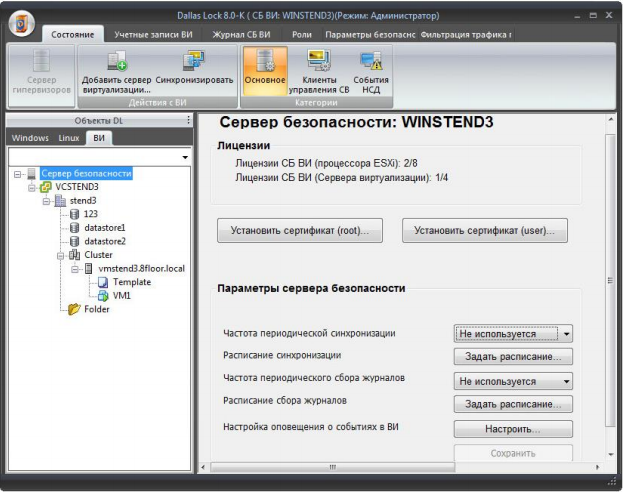Click the Сервер гипервизоров ribbon icon
The width and height of the screenshot is (624, 492).
[41, 61]
